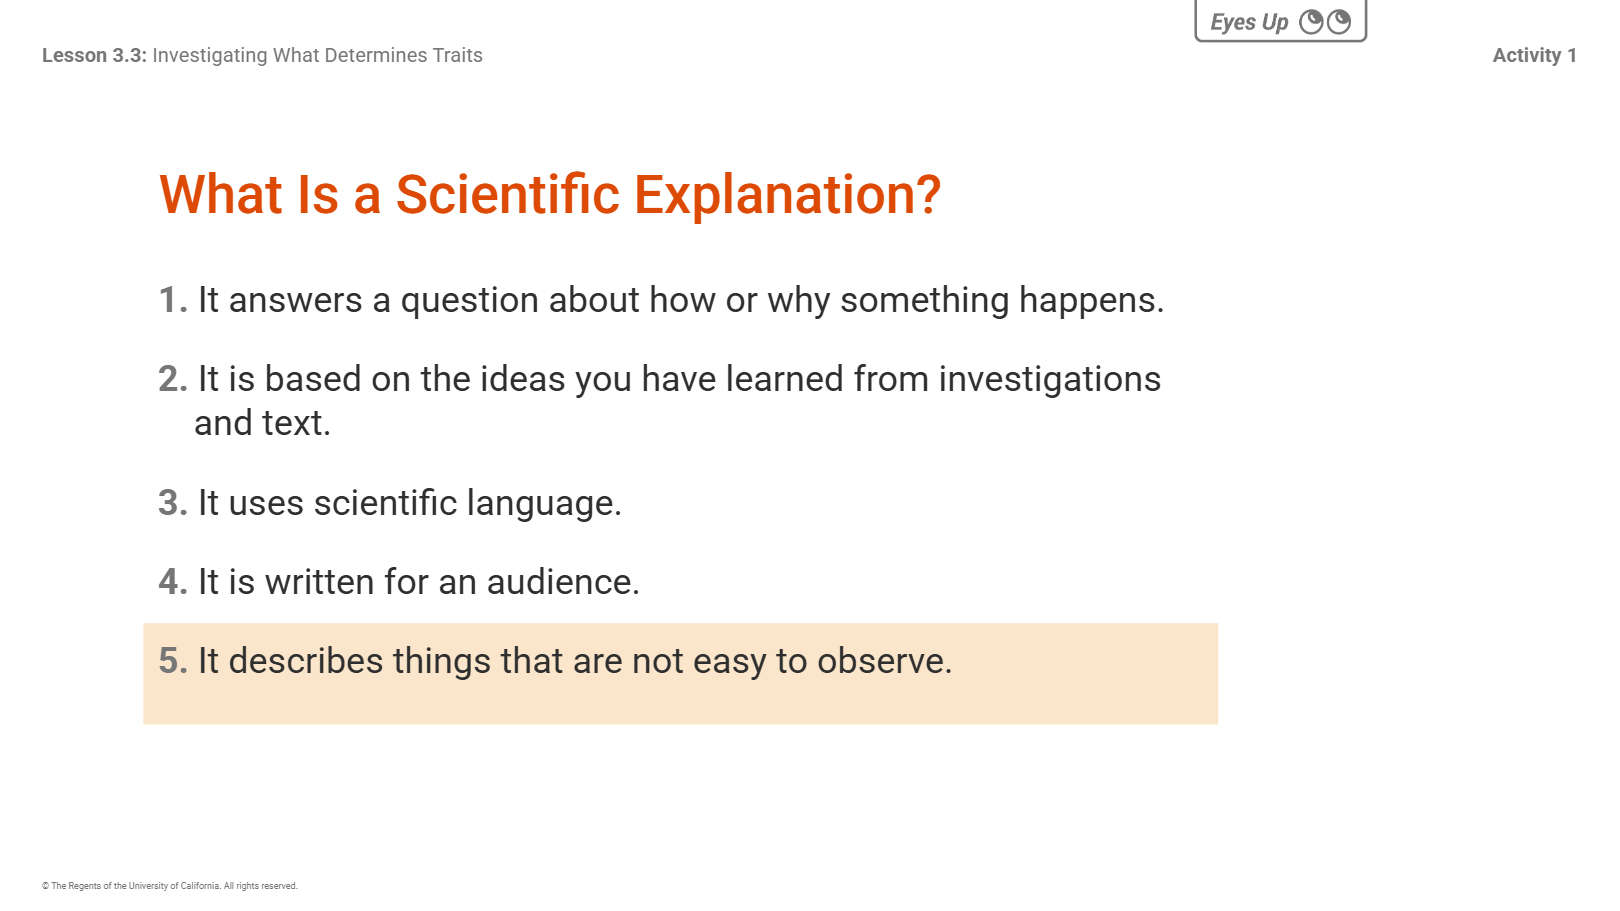
Task: Select the 'Lesson 3.3:' bold header label
Action: 94,56
